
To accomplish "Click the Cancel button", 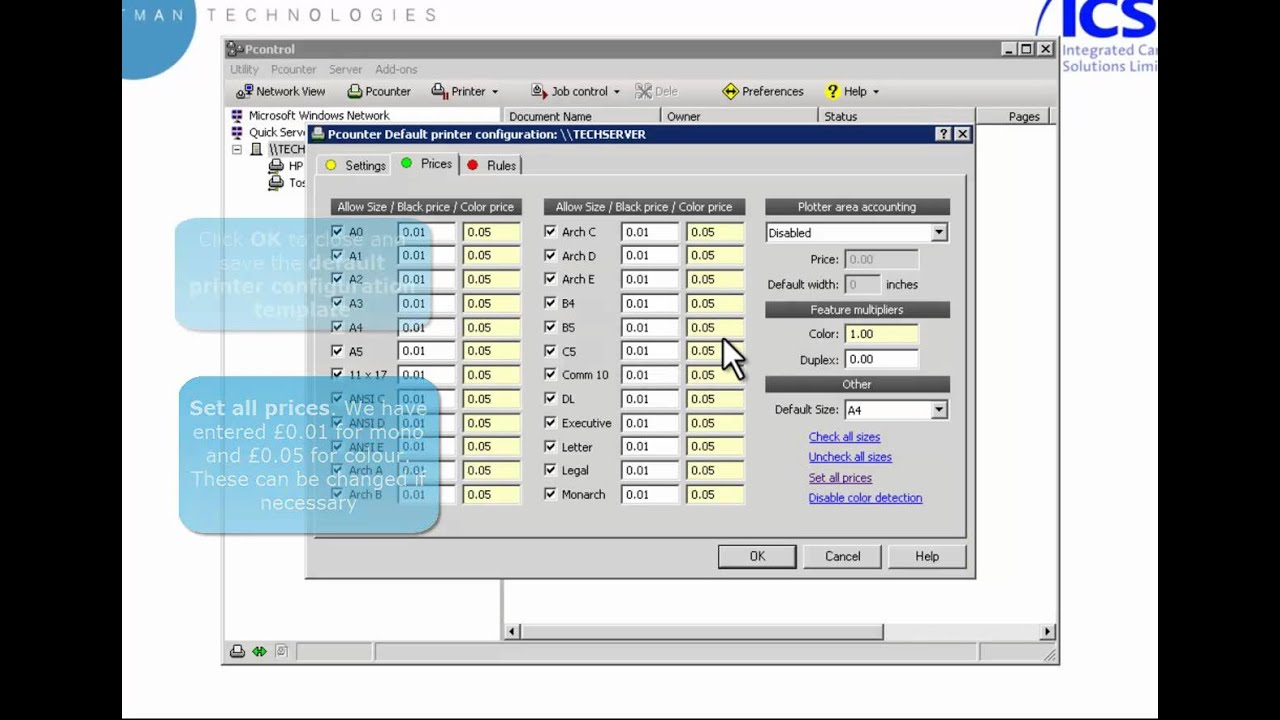I will tap(842, 556).
